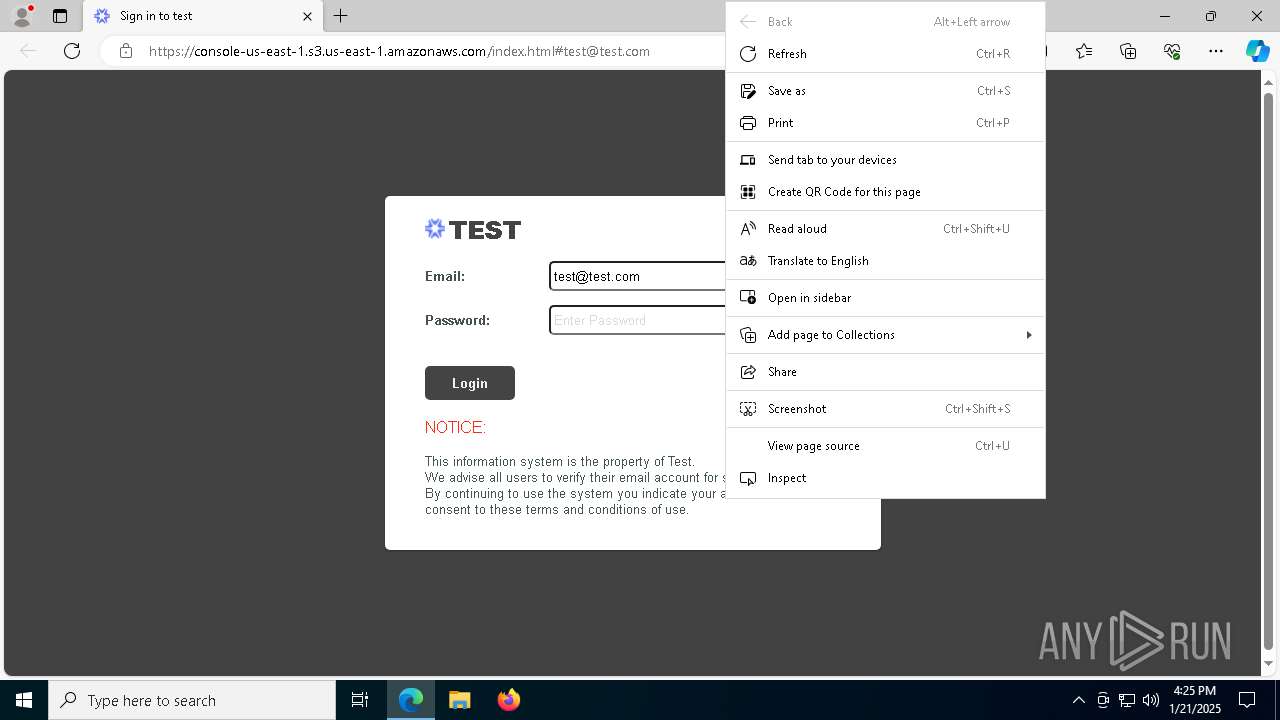Click the Translate to English icon
Viewport: 1280px width, 720px height.
[747, 261]
